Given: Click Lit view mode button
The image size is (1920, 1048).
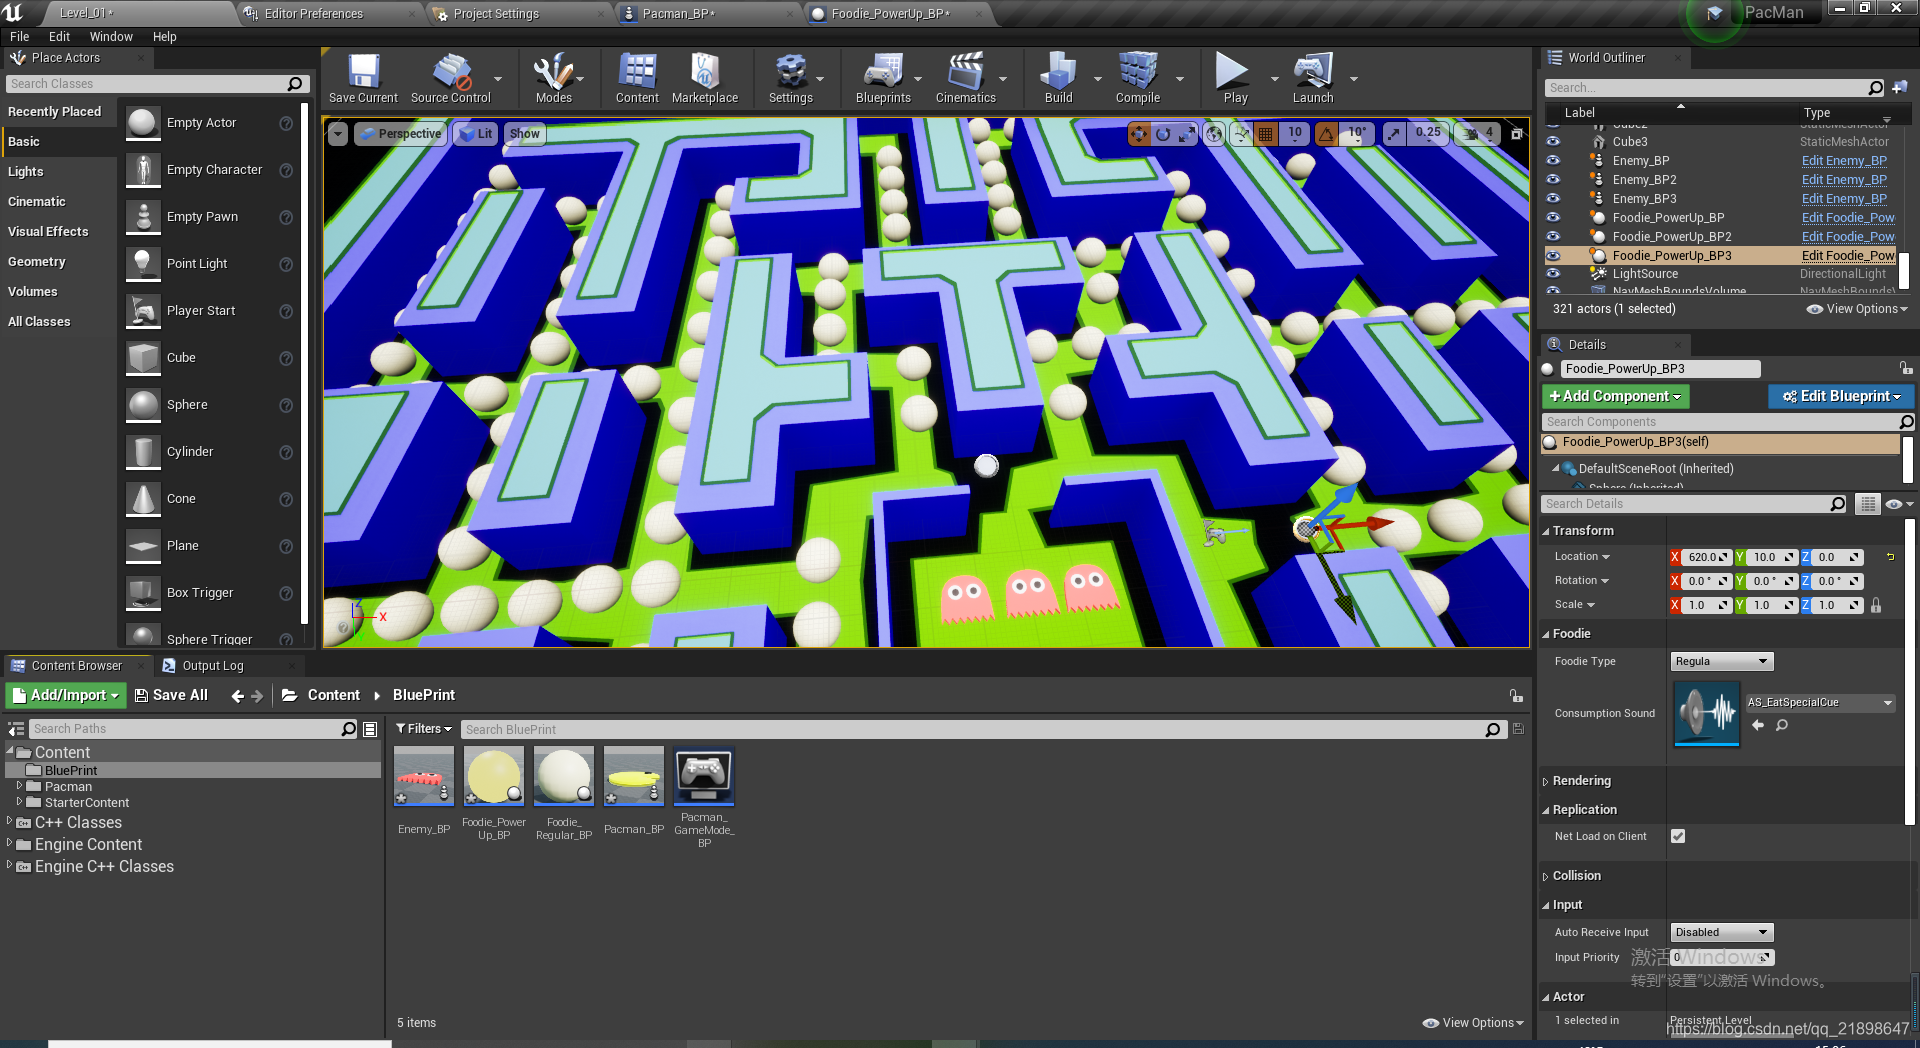Looking at the screenshot, I should (x=476, y=133).
